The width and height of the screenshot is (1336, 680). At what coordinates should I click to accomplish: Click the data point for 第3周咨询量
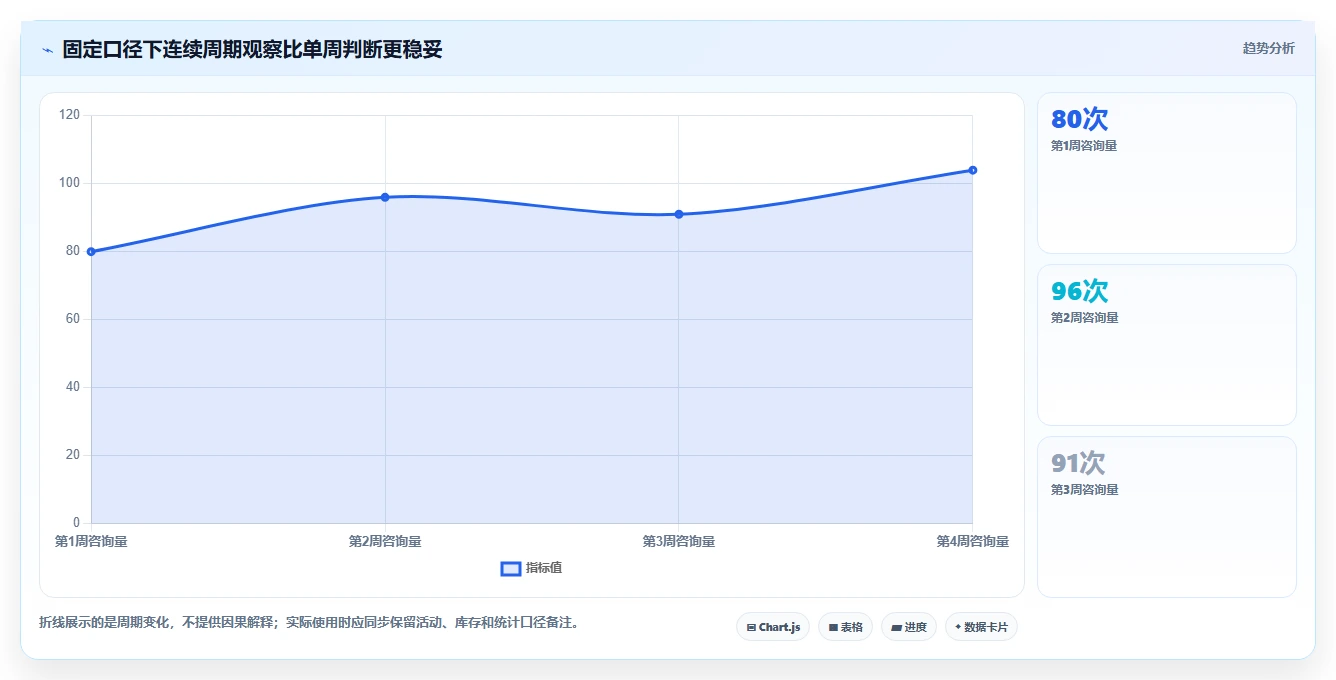tap(679, 214)
